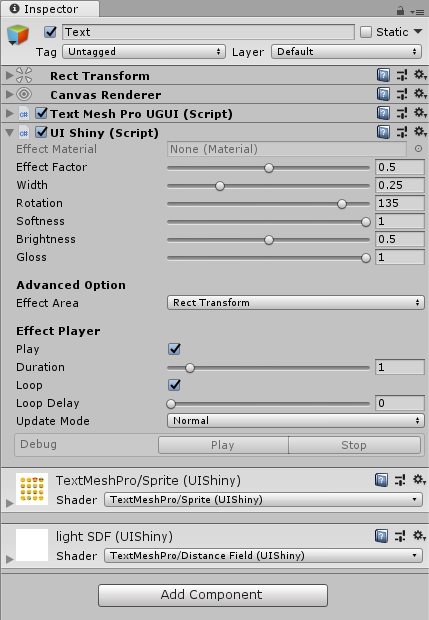This screenshot has width=429, height=620.
Task: Open the UI Shiny preset icon
Action: (x=402, y=132)
